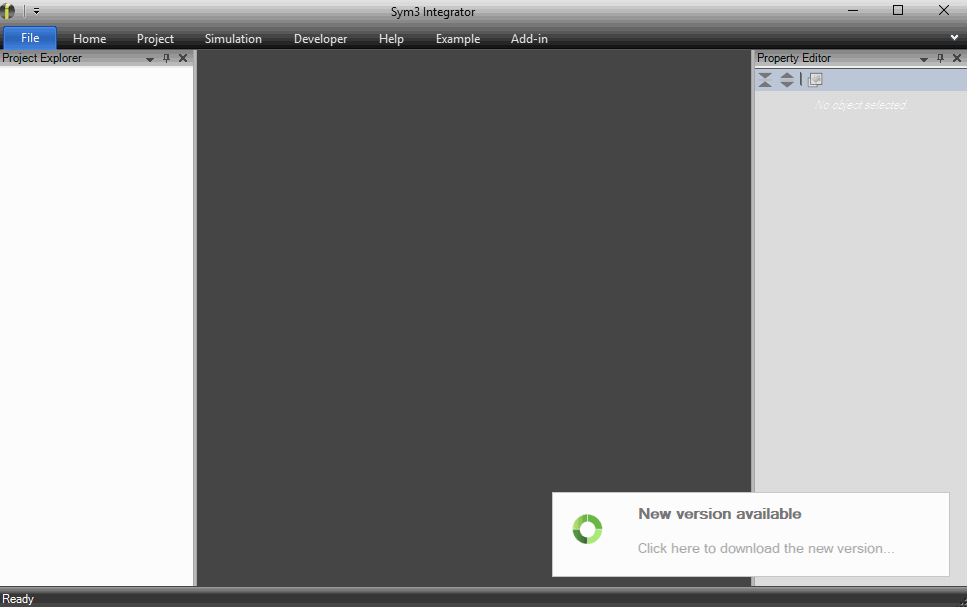Open Property Editor panel options dropdown
The height and width of the screenshot is (607, 967).
(x=924, y=59)
